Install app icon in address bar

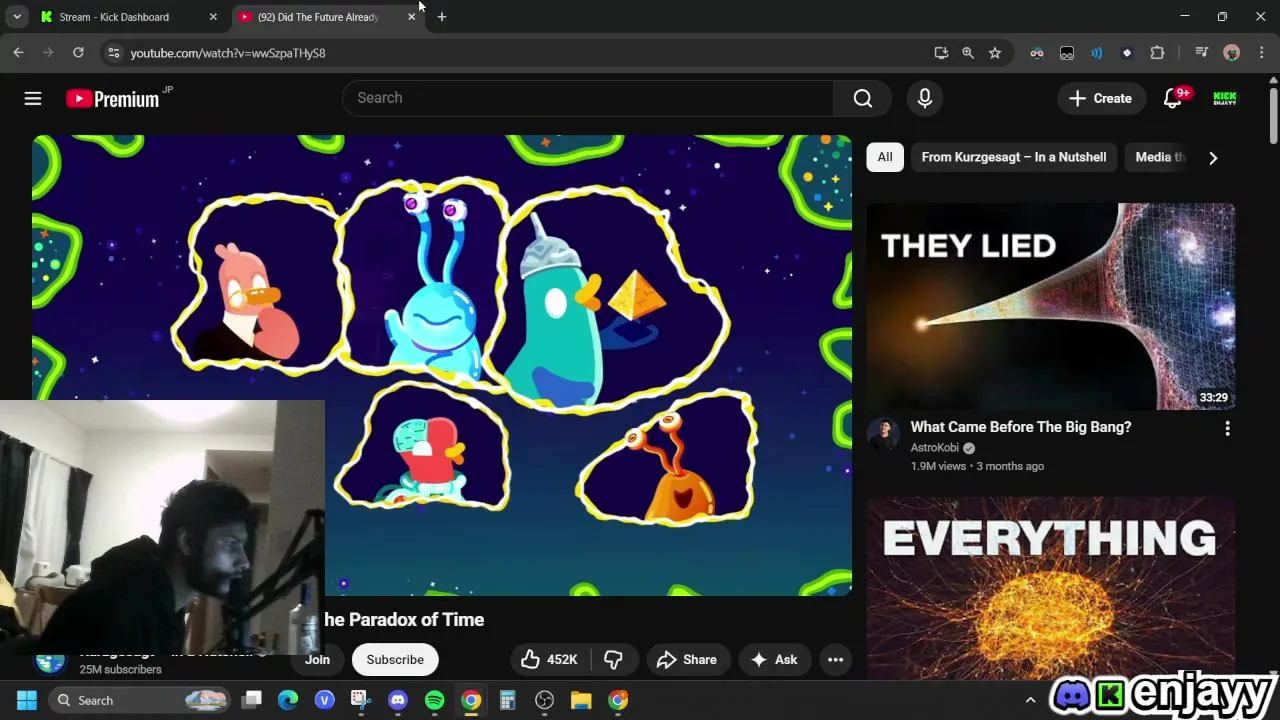click(941, 53)
